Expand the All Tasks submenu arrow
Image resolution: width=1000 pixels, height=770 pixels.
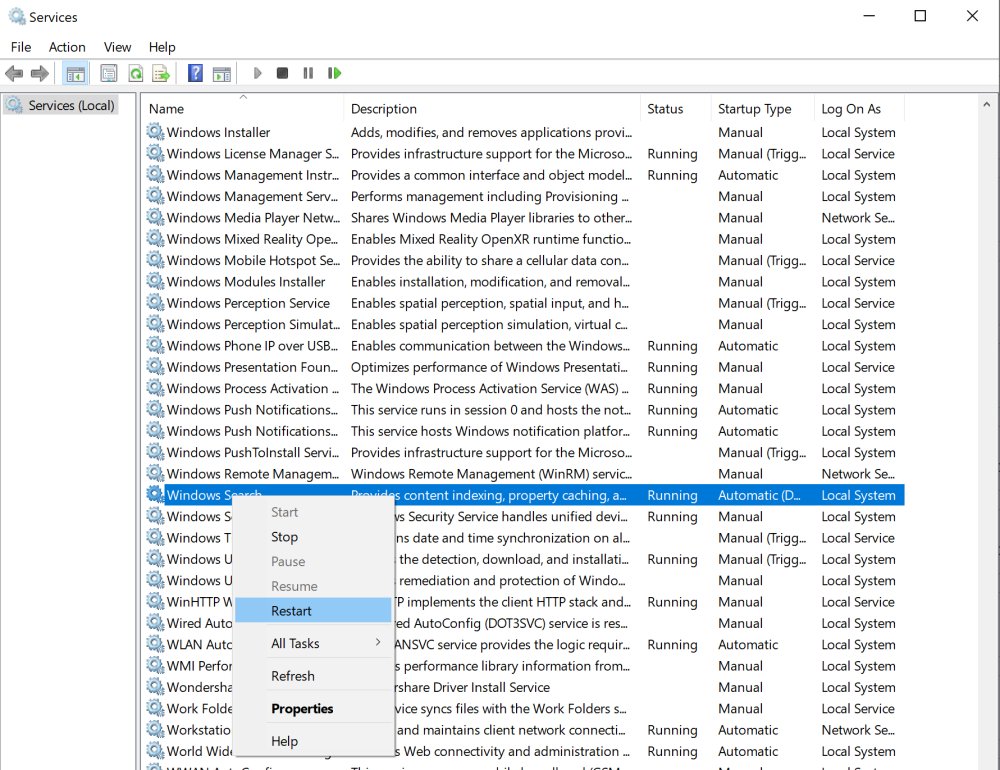[378, 642]
